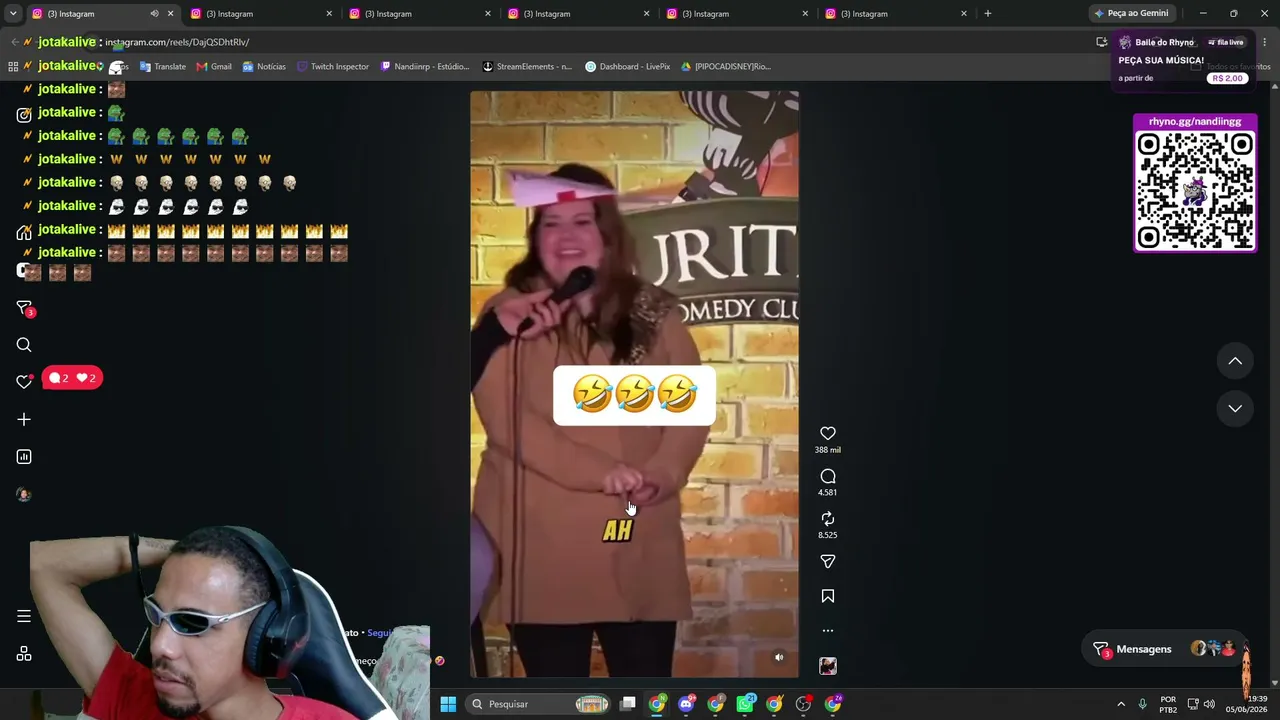Screen dimensions: 1280x720
Task: Open the Dashboard - LivePix bookmark
Action: [627, 67]
